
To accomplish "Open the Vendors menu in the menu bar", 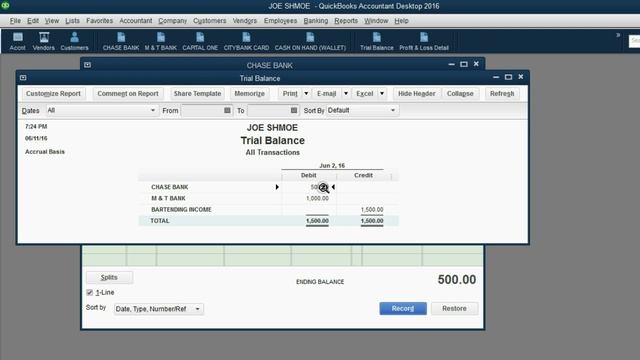I will [244, 21].
